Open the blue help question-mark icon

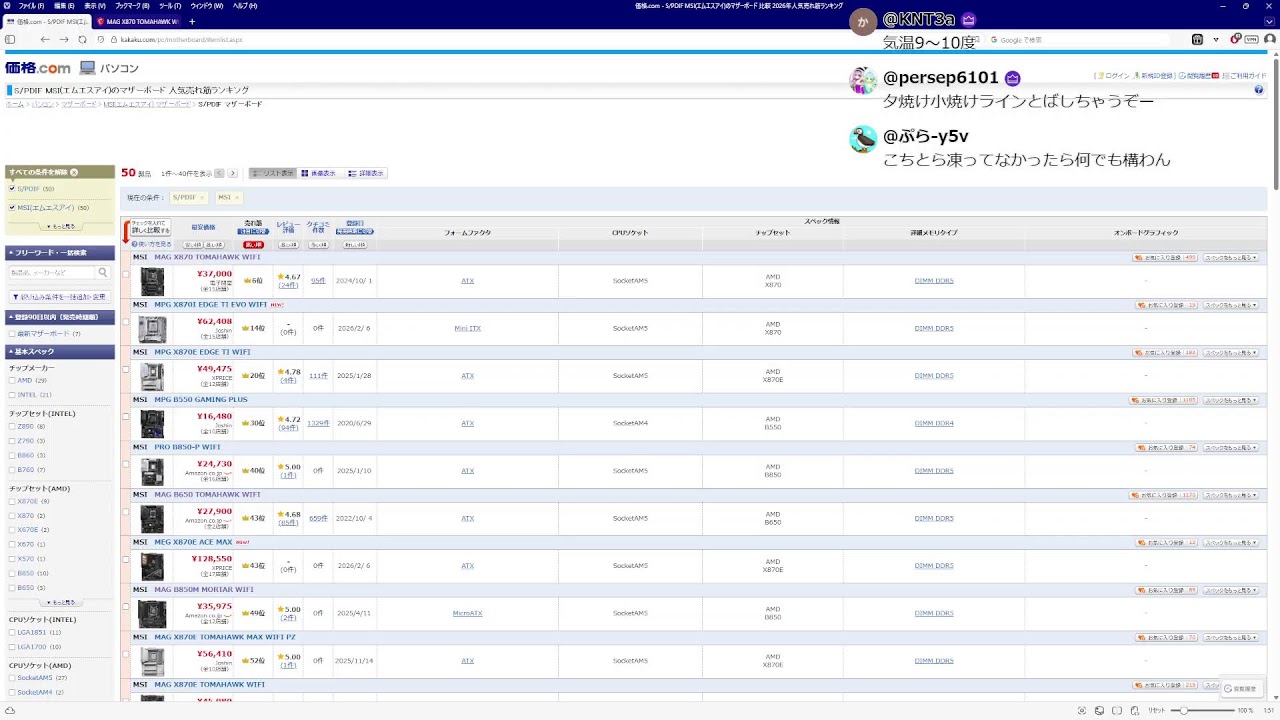tap(1259, 90)
